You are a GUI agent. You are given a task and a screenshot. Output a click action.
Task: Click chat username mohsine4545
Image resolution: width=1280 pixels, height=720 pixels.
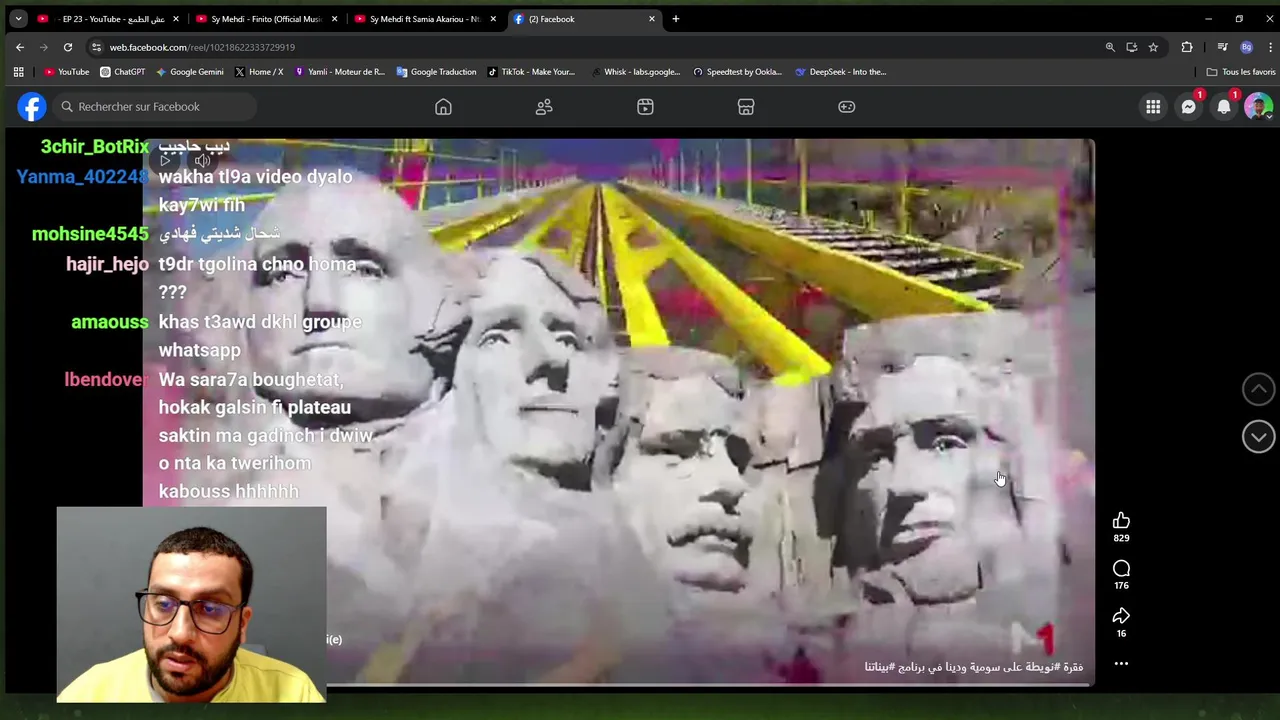coord(90,234)
